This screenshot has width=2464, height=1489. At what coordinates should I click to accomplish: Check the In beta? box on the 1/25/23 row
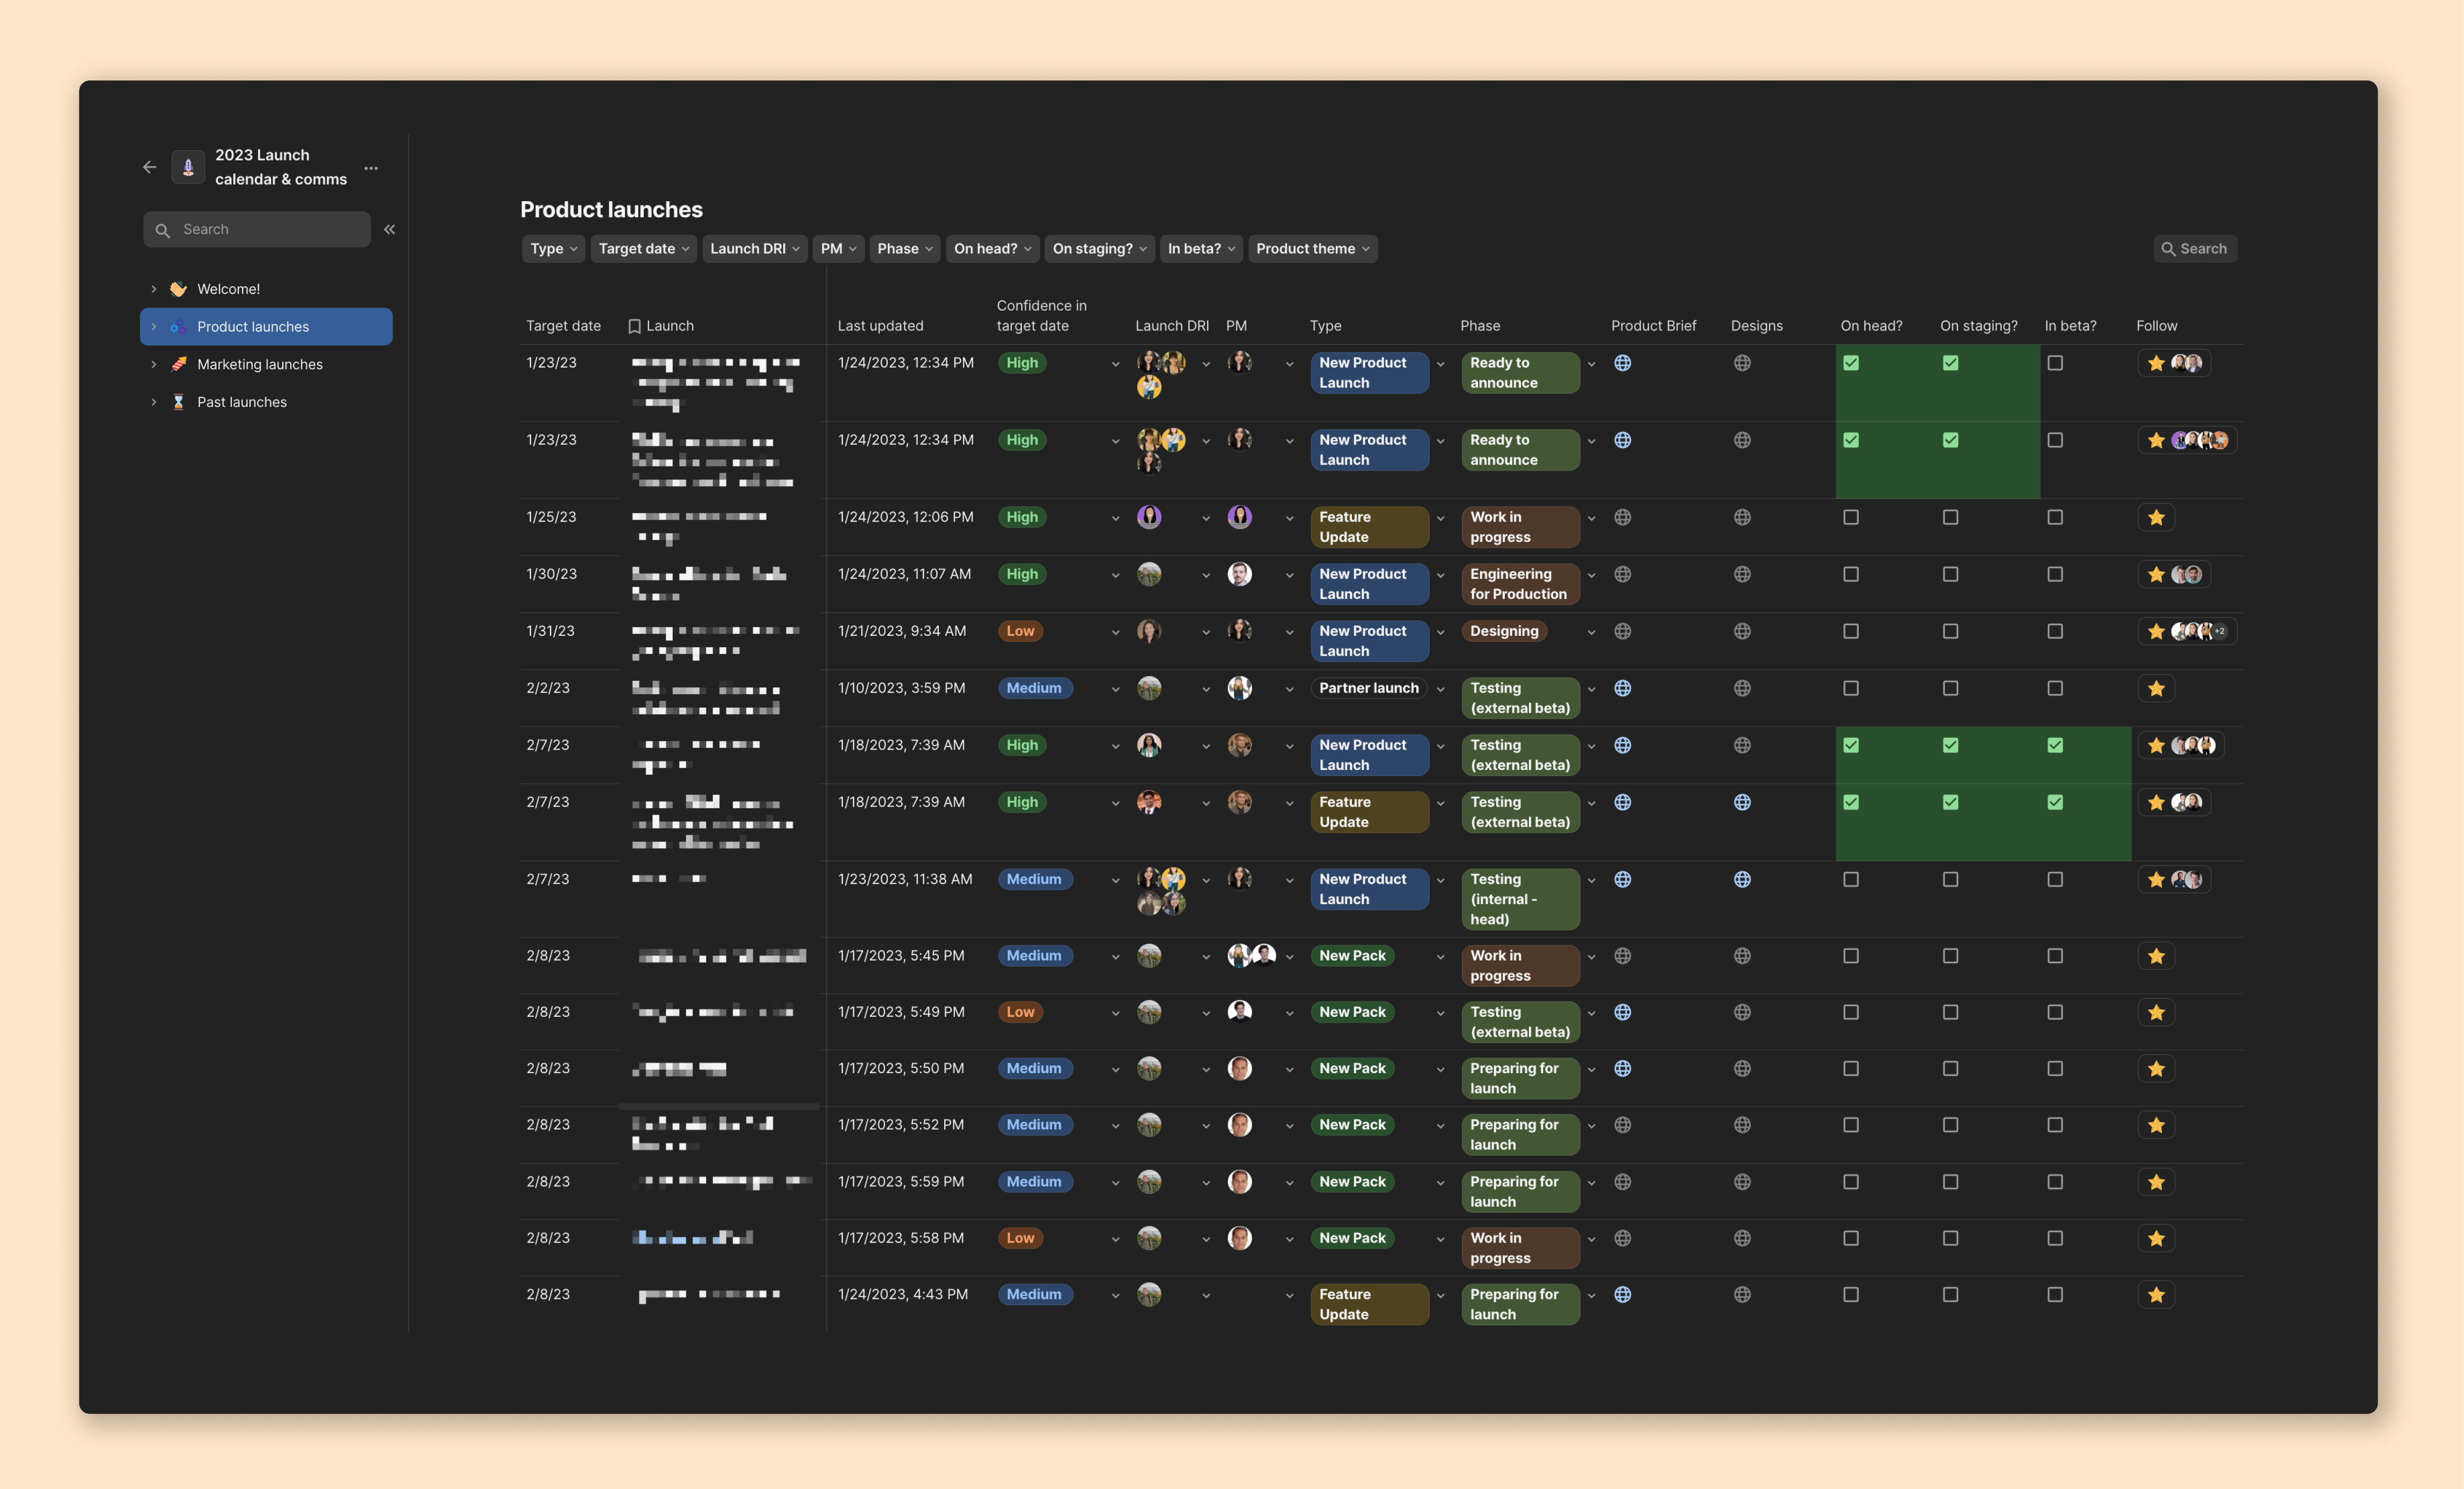click(2055, 517)
